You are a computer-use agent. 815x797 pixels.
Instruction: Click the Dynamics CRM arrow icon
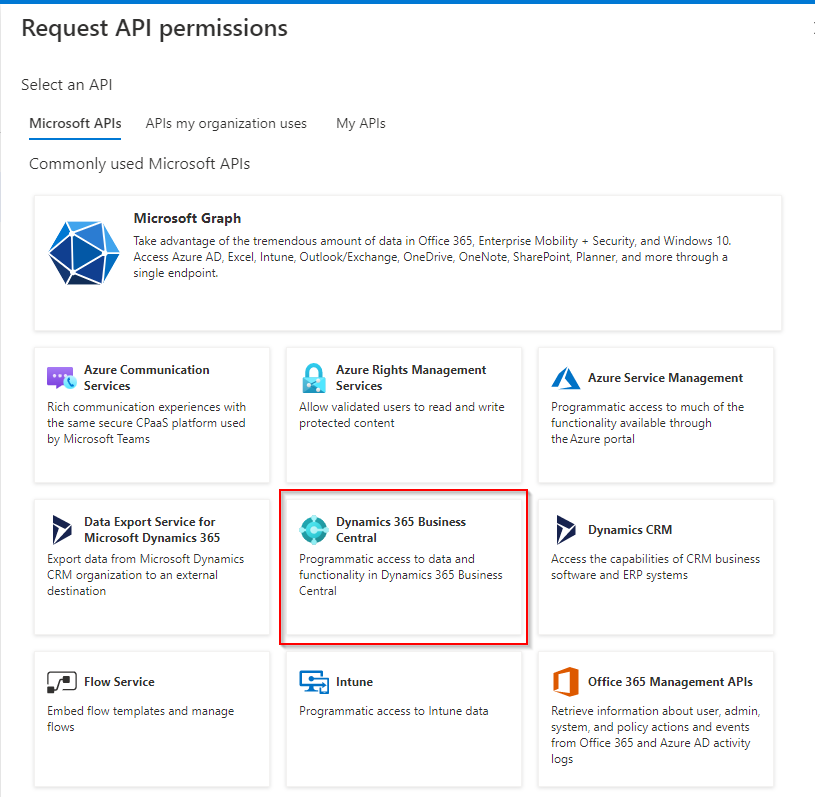tap(566, 529)
